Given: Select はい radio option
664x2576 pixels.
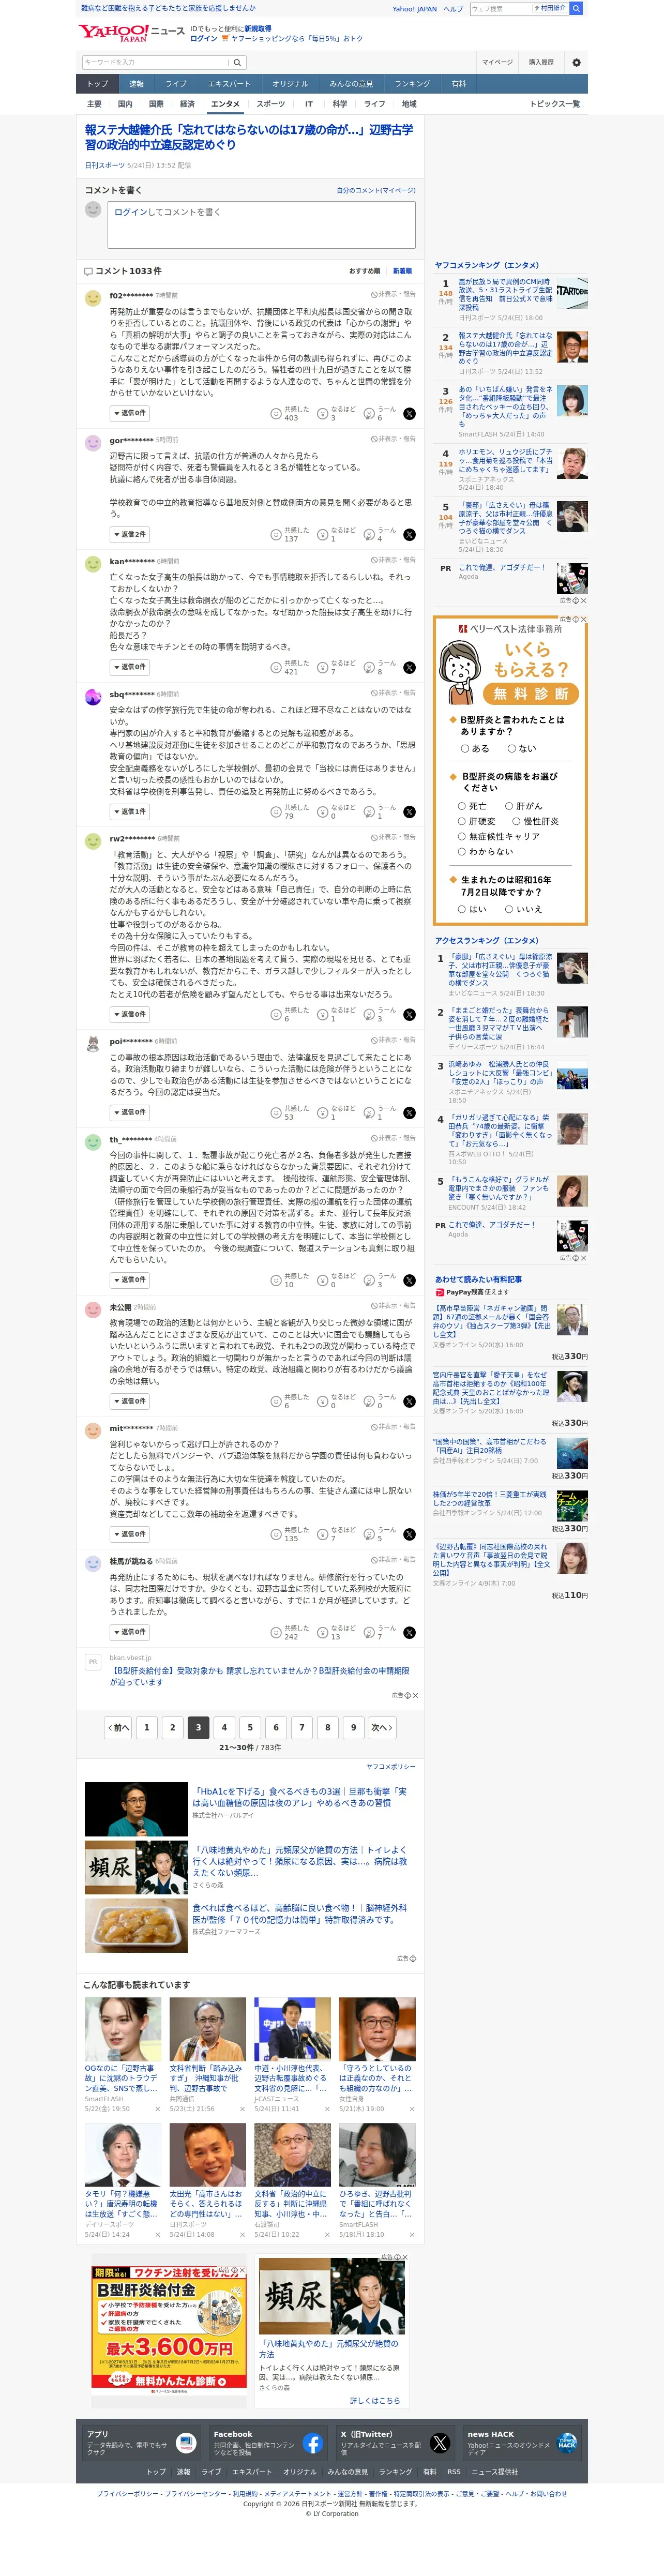Looking at the screenshot, I should pos(462,909).
